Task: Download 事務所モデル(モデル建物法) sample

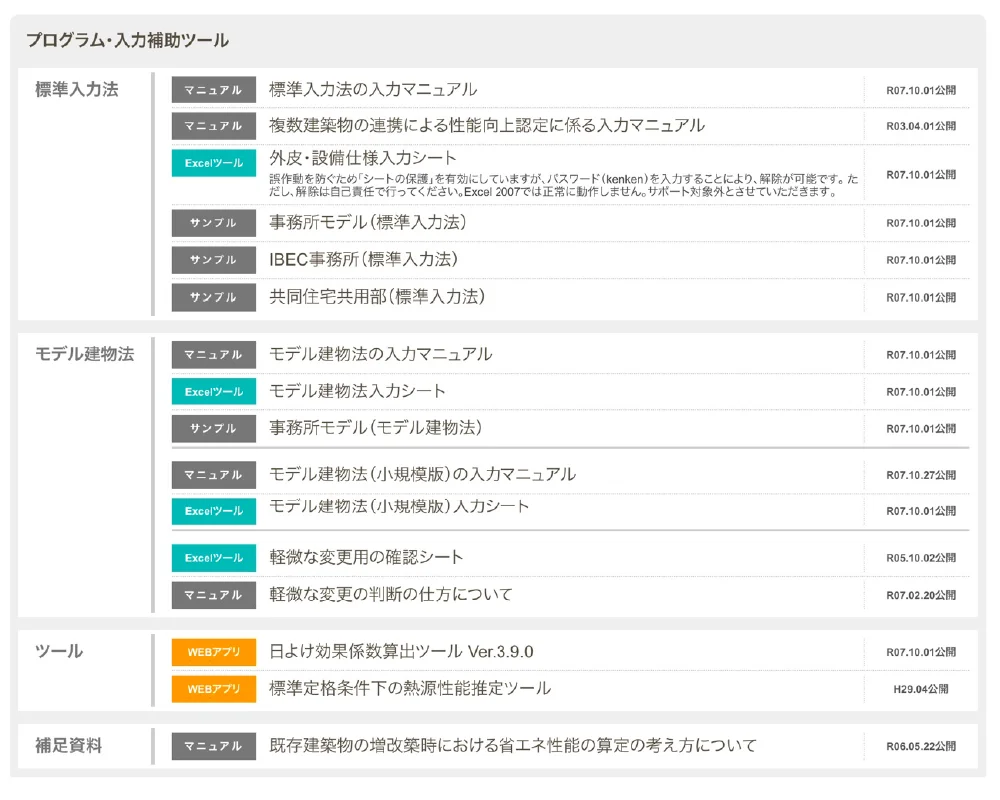Action: pyautogui.click(x=375, y=428)
